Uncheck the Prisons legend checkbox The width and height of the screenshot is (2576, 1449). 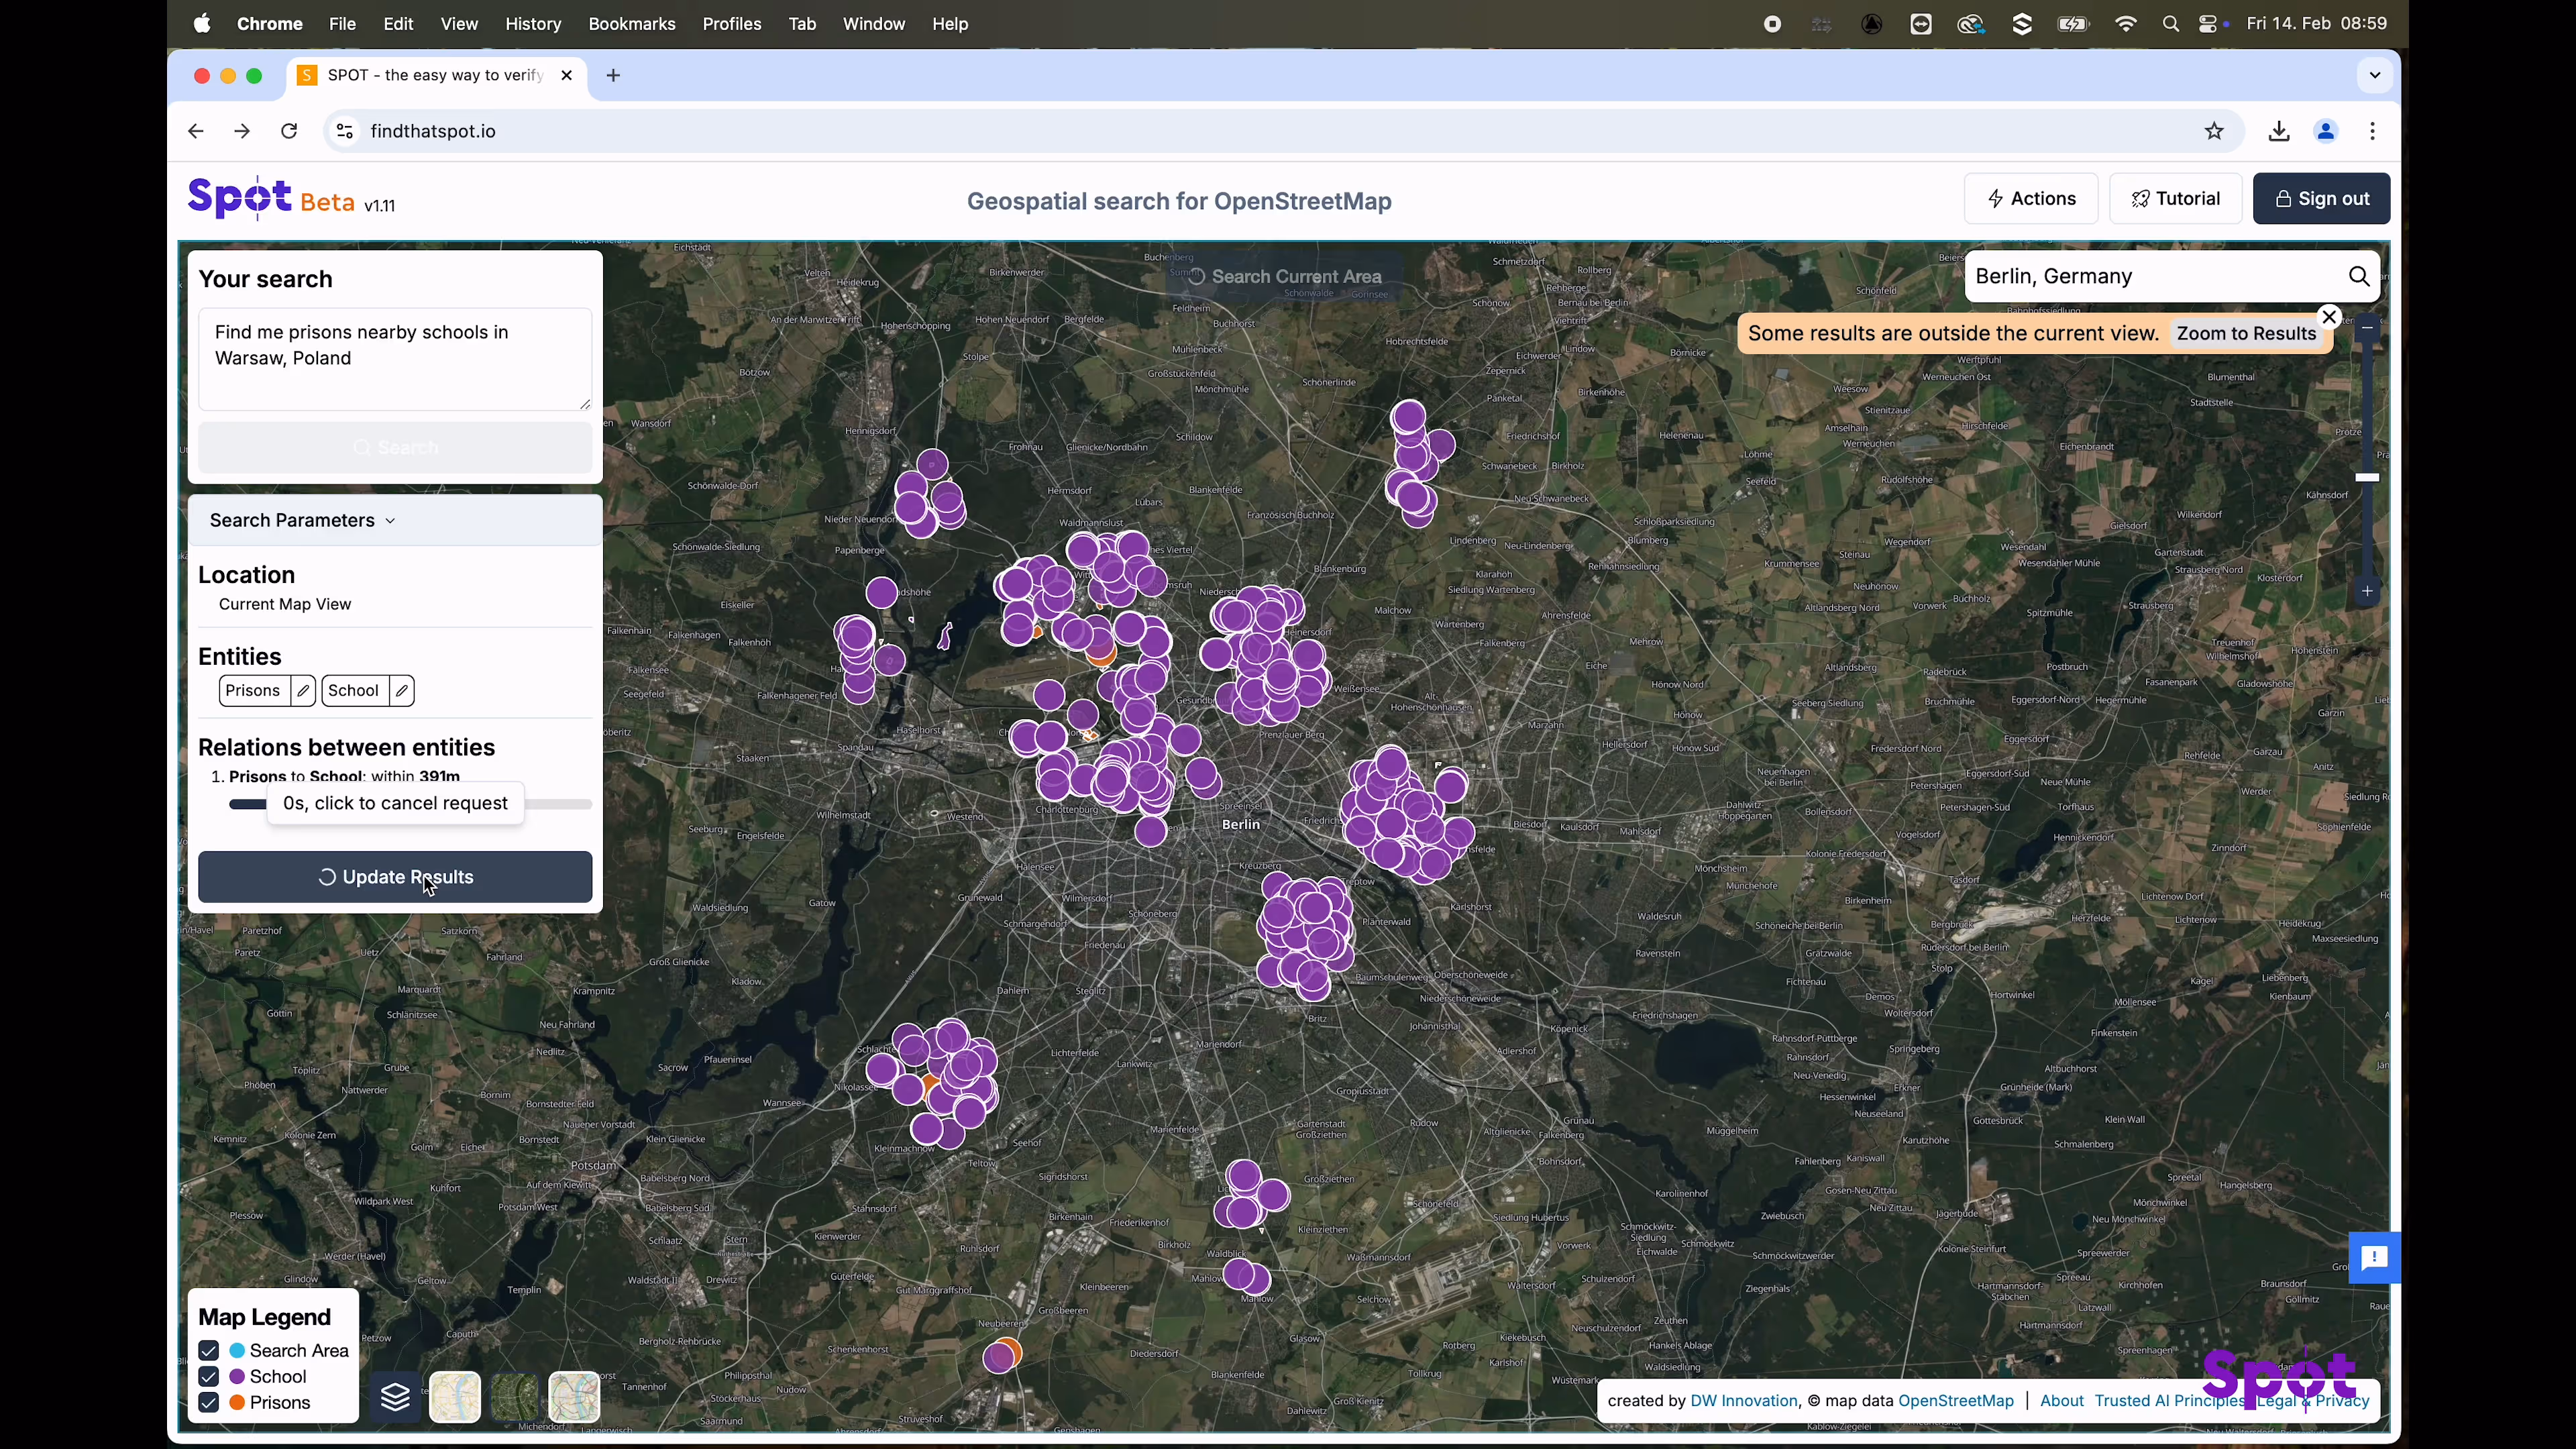click(208, 1403)
